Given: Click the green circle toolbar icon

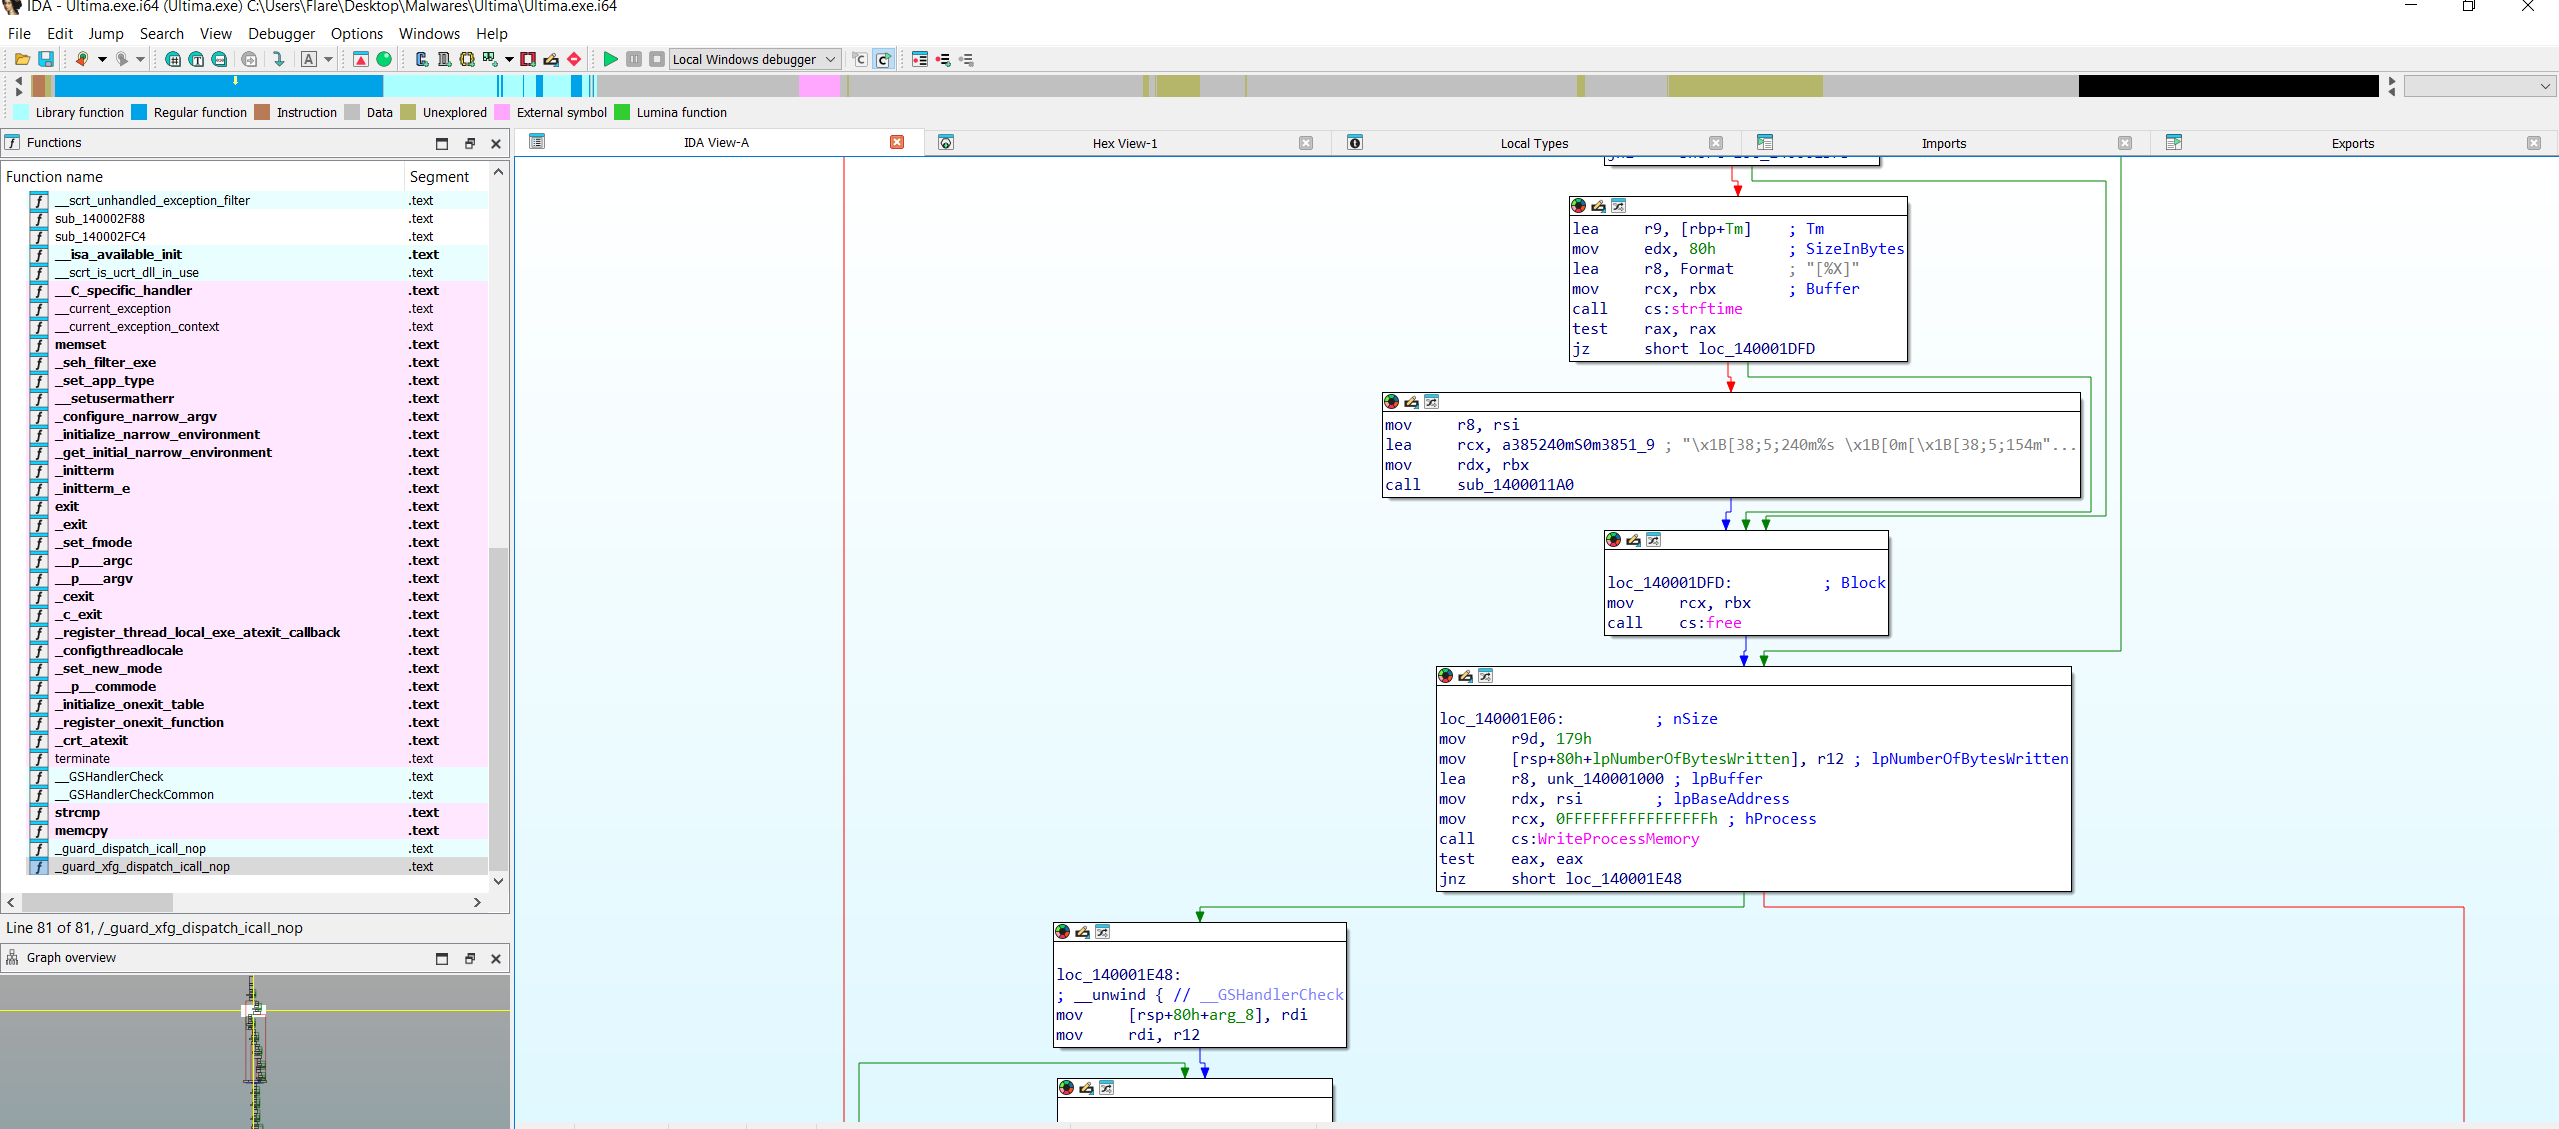Looking at the screenshot, I should 384,59.
